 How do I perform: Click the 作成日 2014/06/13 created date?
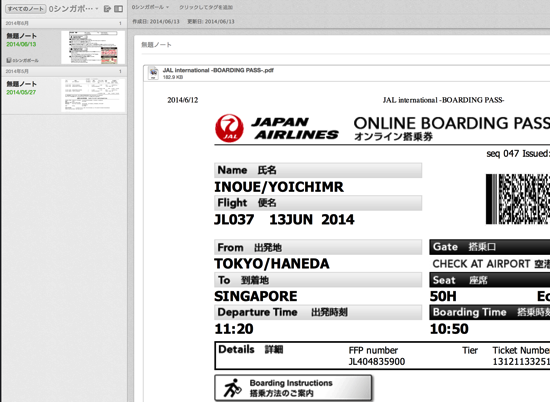[156, 22]
